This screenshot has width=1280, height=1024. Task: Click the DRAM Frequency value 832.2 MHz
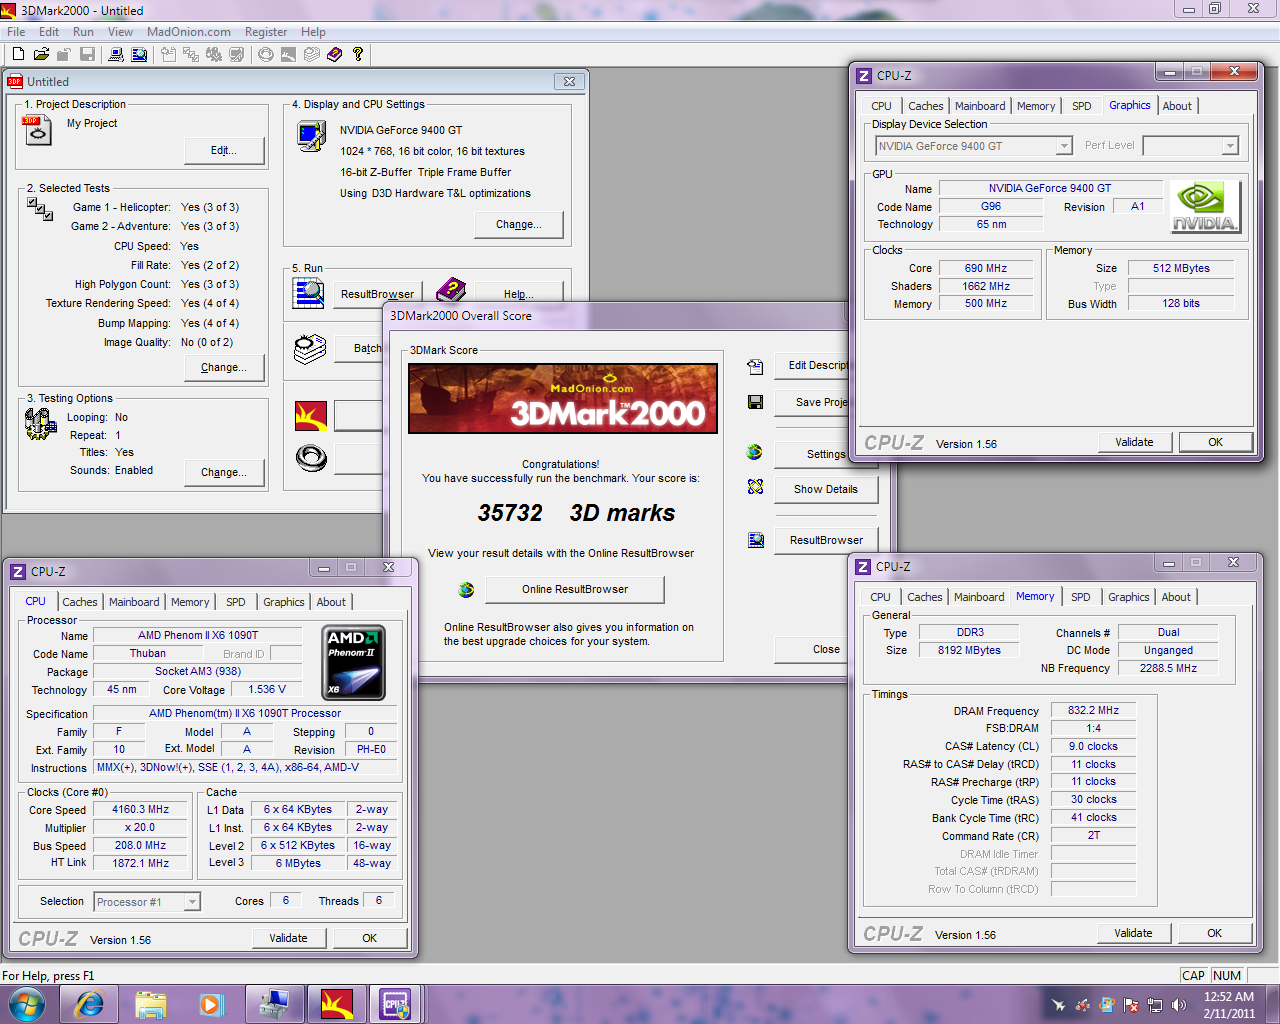click(1093, 710)
